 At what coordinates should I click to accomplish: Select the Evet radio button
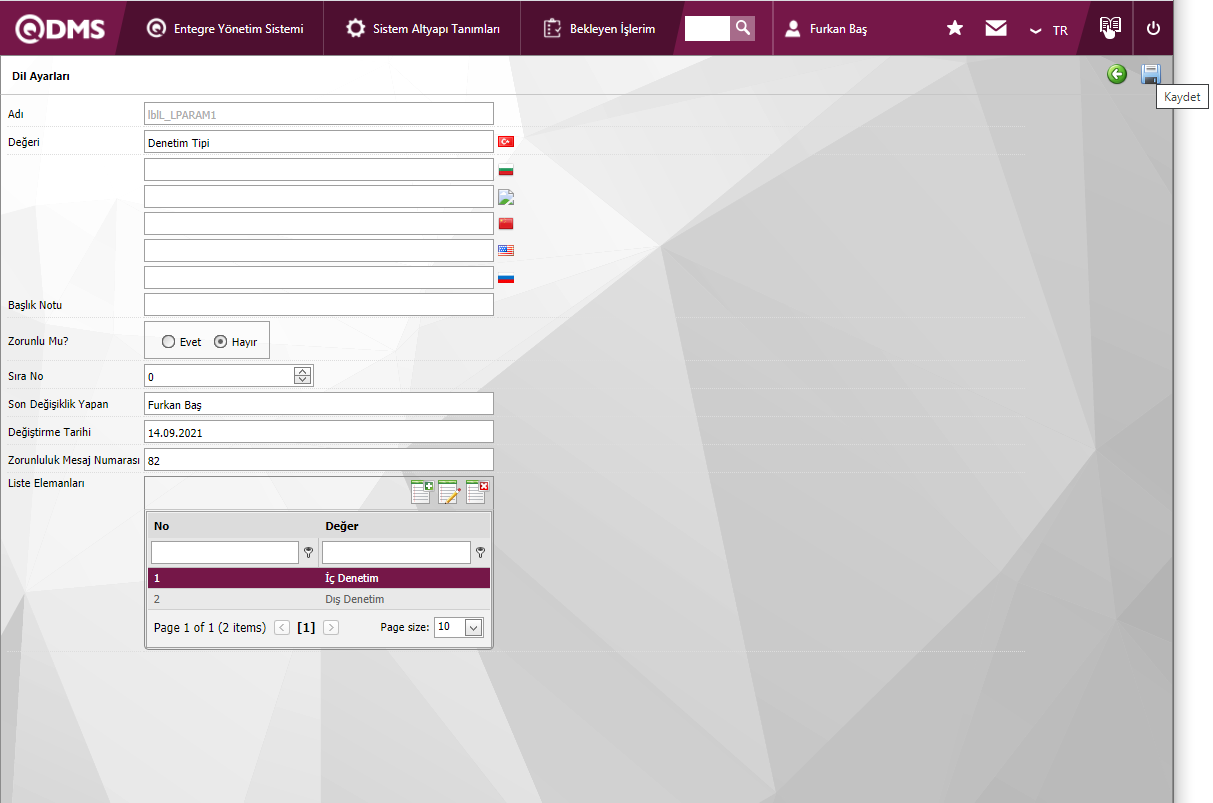pos(168,342)
